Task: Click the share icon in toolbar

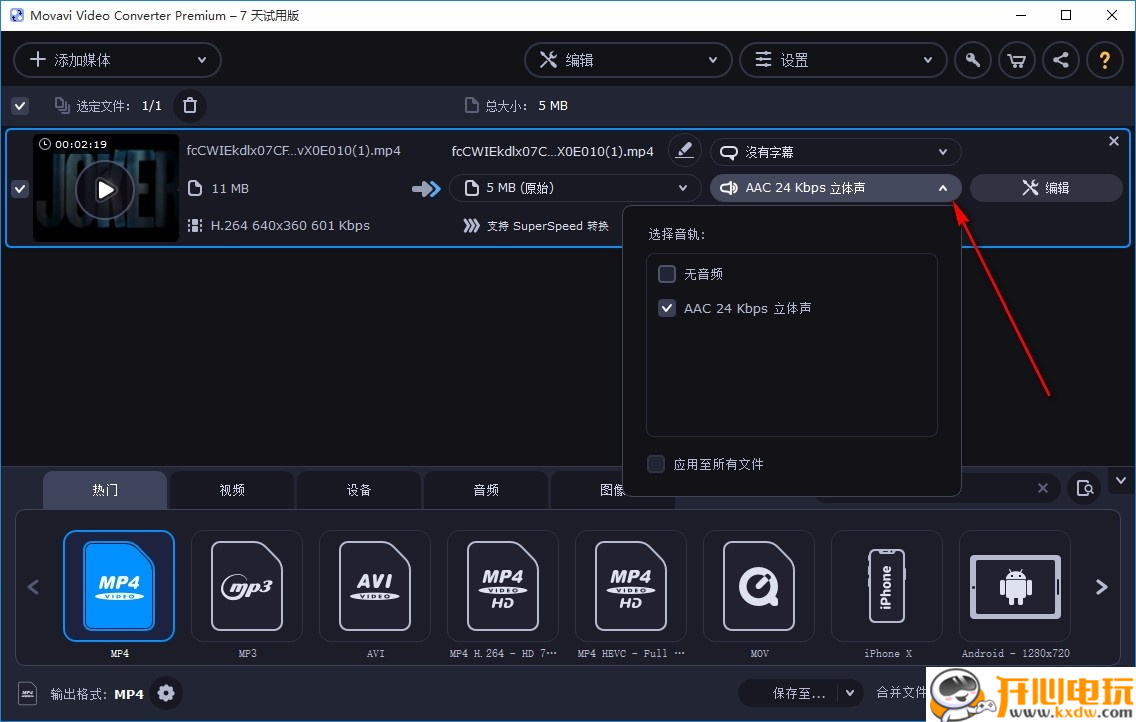Action: pyautogui.click(x=1061, y=60)
